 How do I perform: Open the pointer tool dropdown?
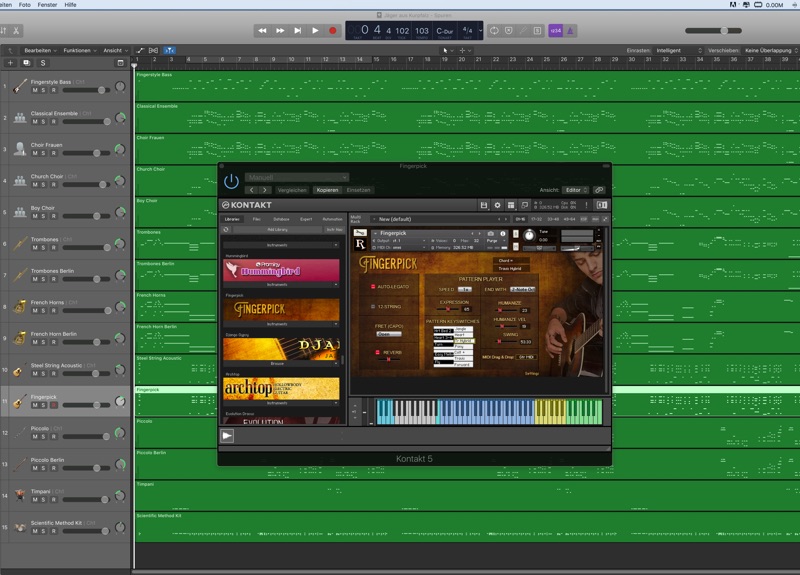(x=447, y=51)
